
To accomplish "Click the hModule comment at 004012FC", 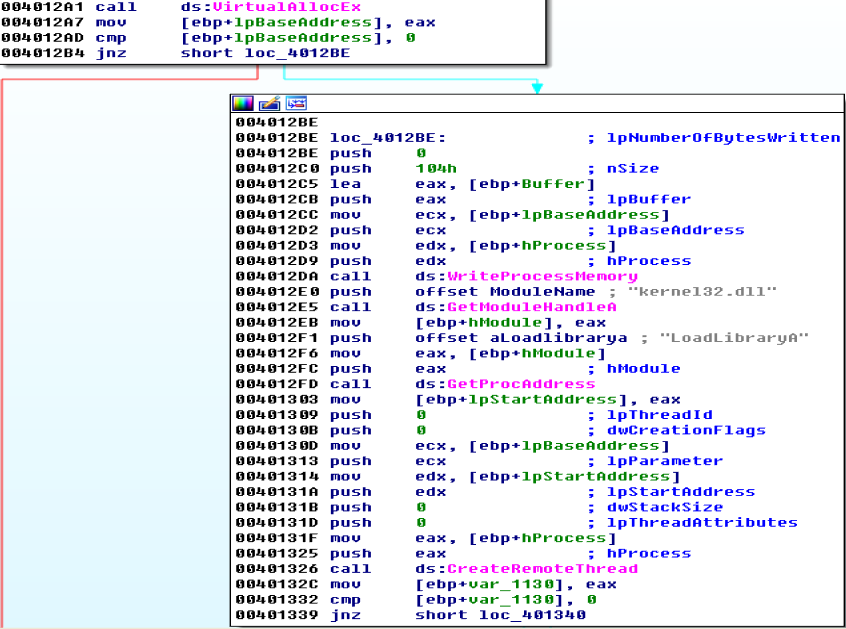I will [643, 368].
